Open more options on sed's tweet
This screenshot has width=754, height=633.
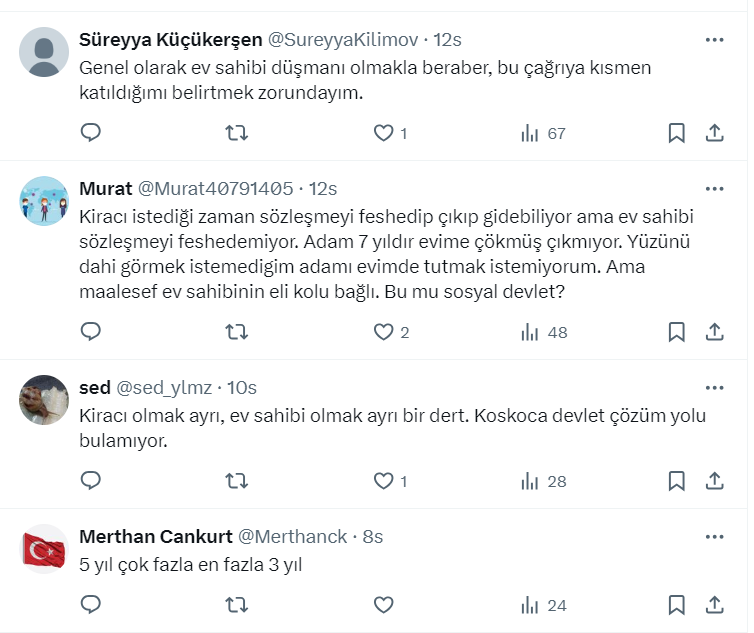(x=714, y=387)
